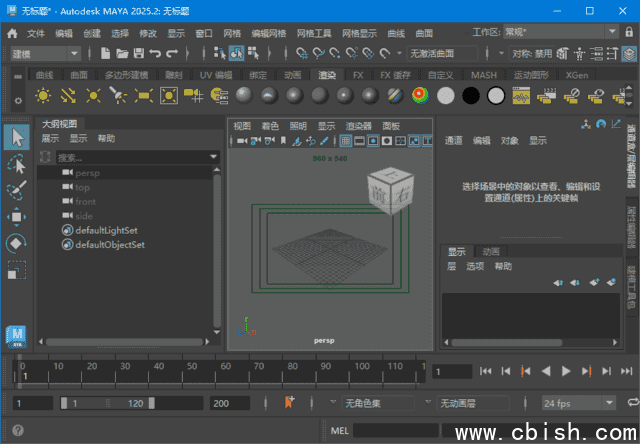Toggle the viewport film gate
The width and height of the screenshot is (640, 444).
pos(359,141)
